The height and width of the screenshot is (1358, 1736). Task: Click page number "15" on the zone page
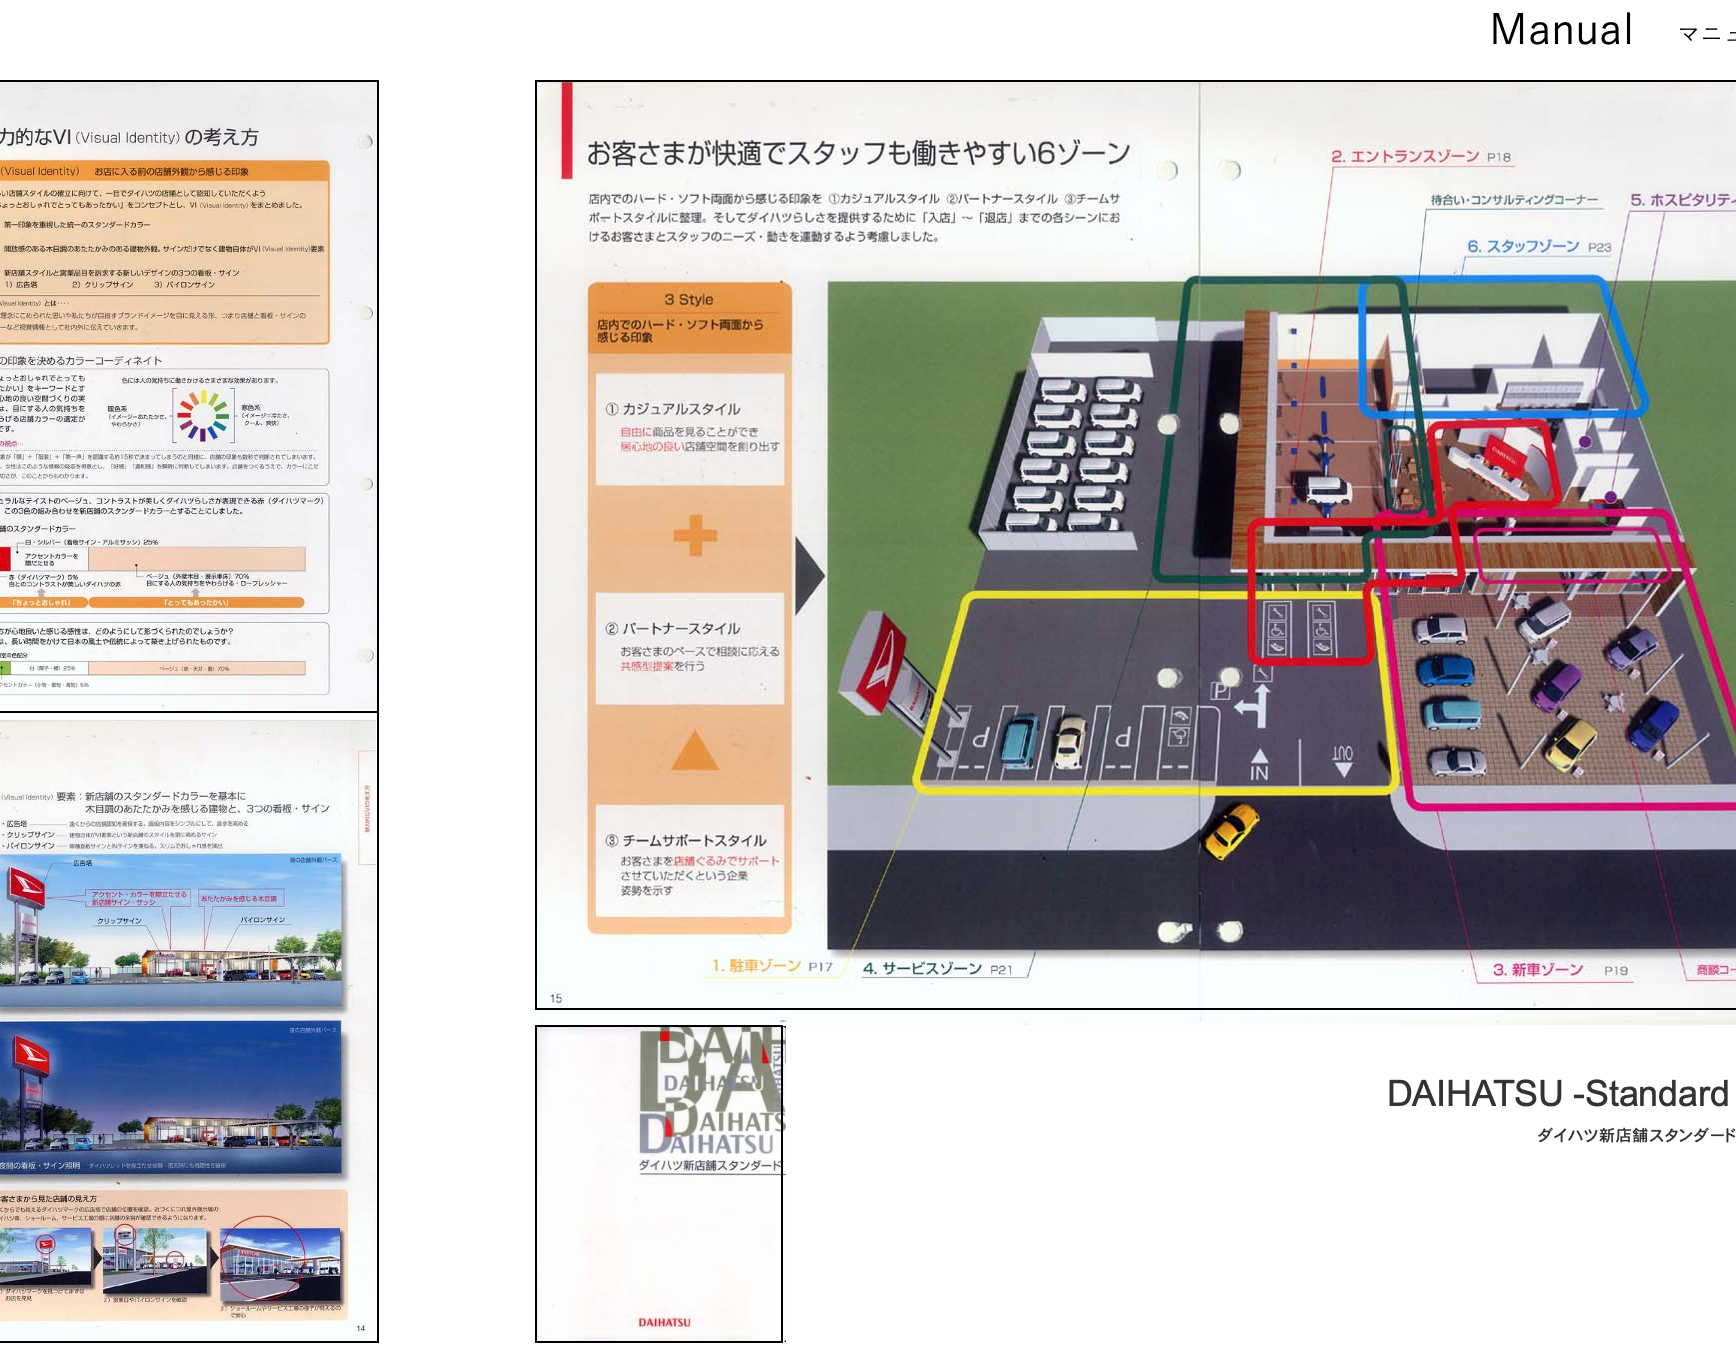click(556, 998)
